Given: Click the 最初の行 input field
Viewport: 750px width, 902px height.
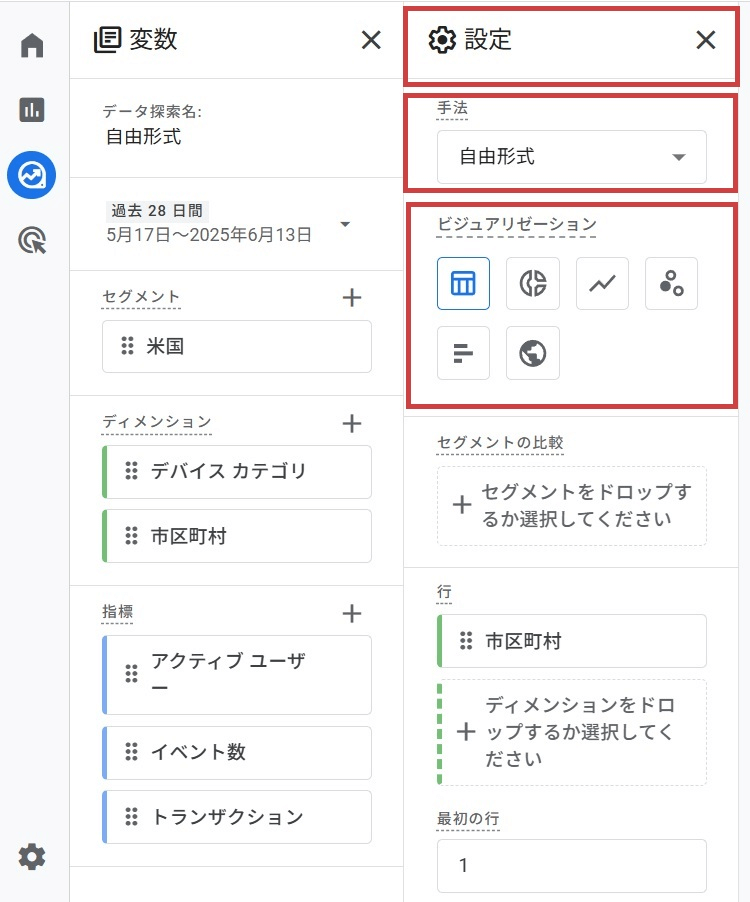Looking at the screenshot, I should pos(572,866).
